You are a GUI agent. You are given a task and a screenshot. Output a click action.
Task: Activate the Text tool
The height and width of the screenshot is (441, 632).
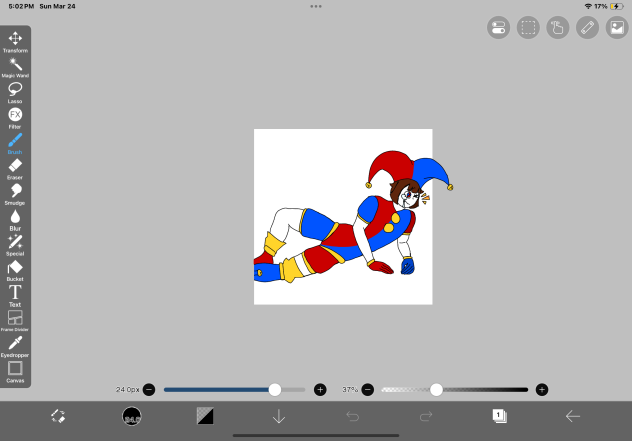tap(15, 296)
